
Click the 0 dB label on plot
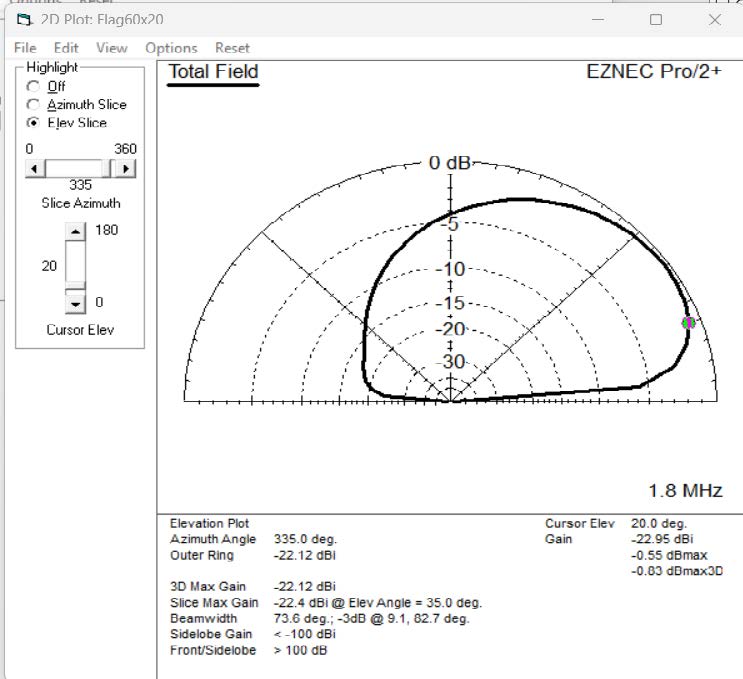(x=450, y=164)
